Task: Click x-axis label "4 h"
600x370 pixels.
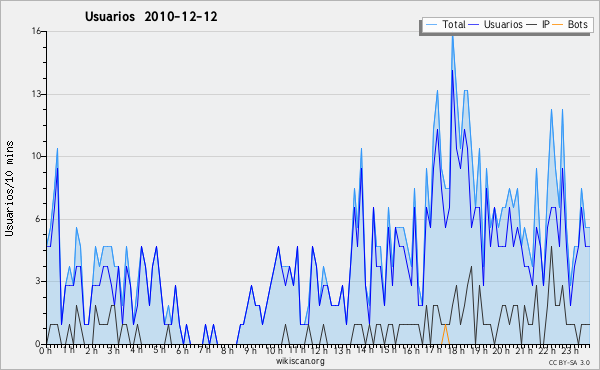Action: click(136, 350)
